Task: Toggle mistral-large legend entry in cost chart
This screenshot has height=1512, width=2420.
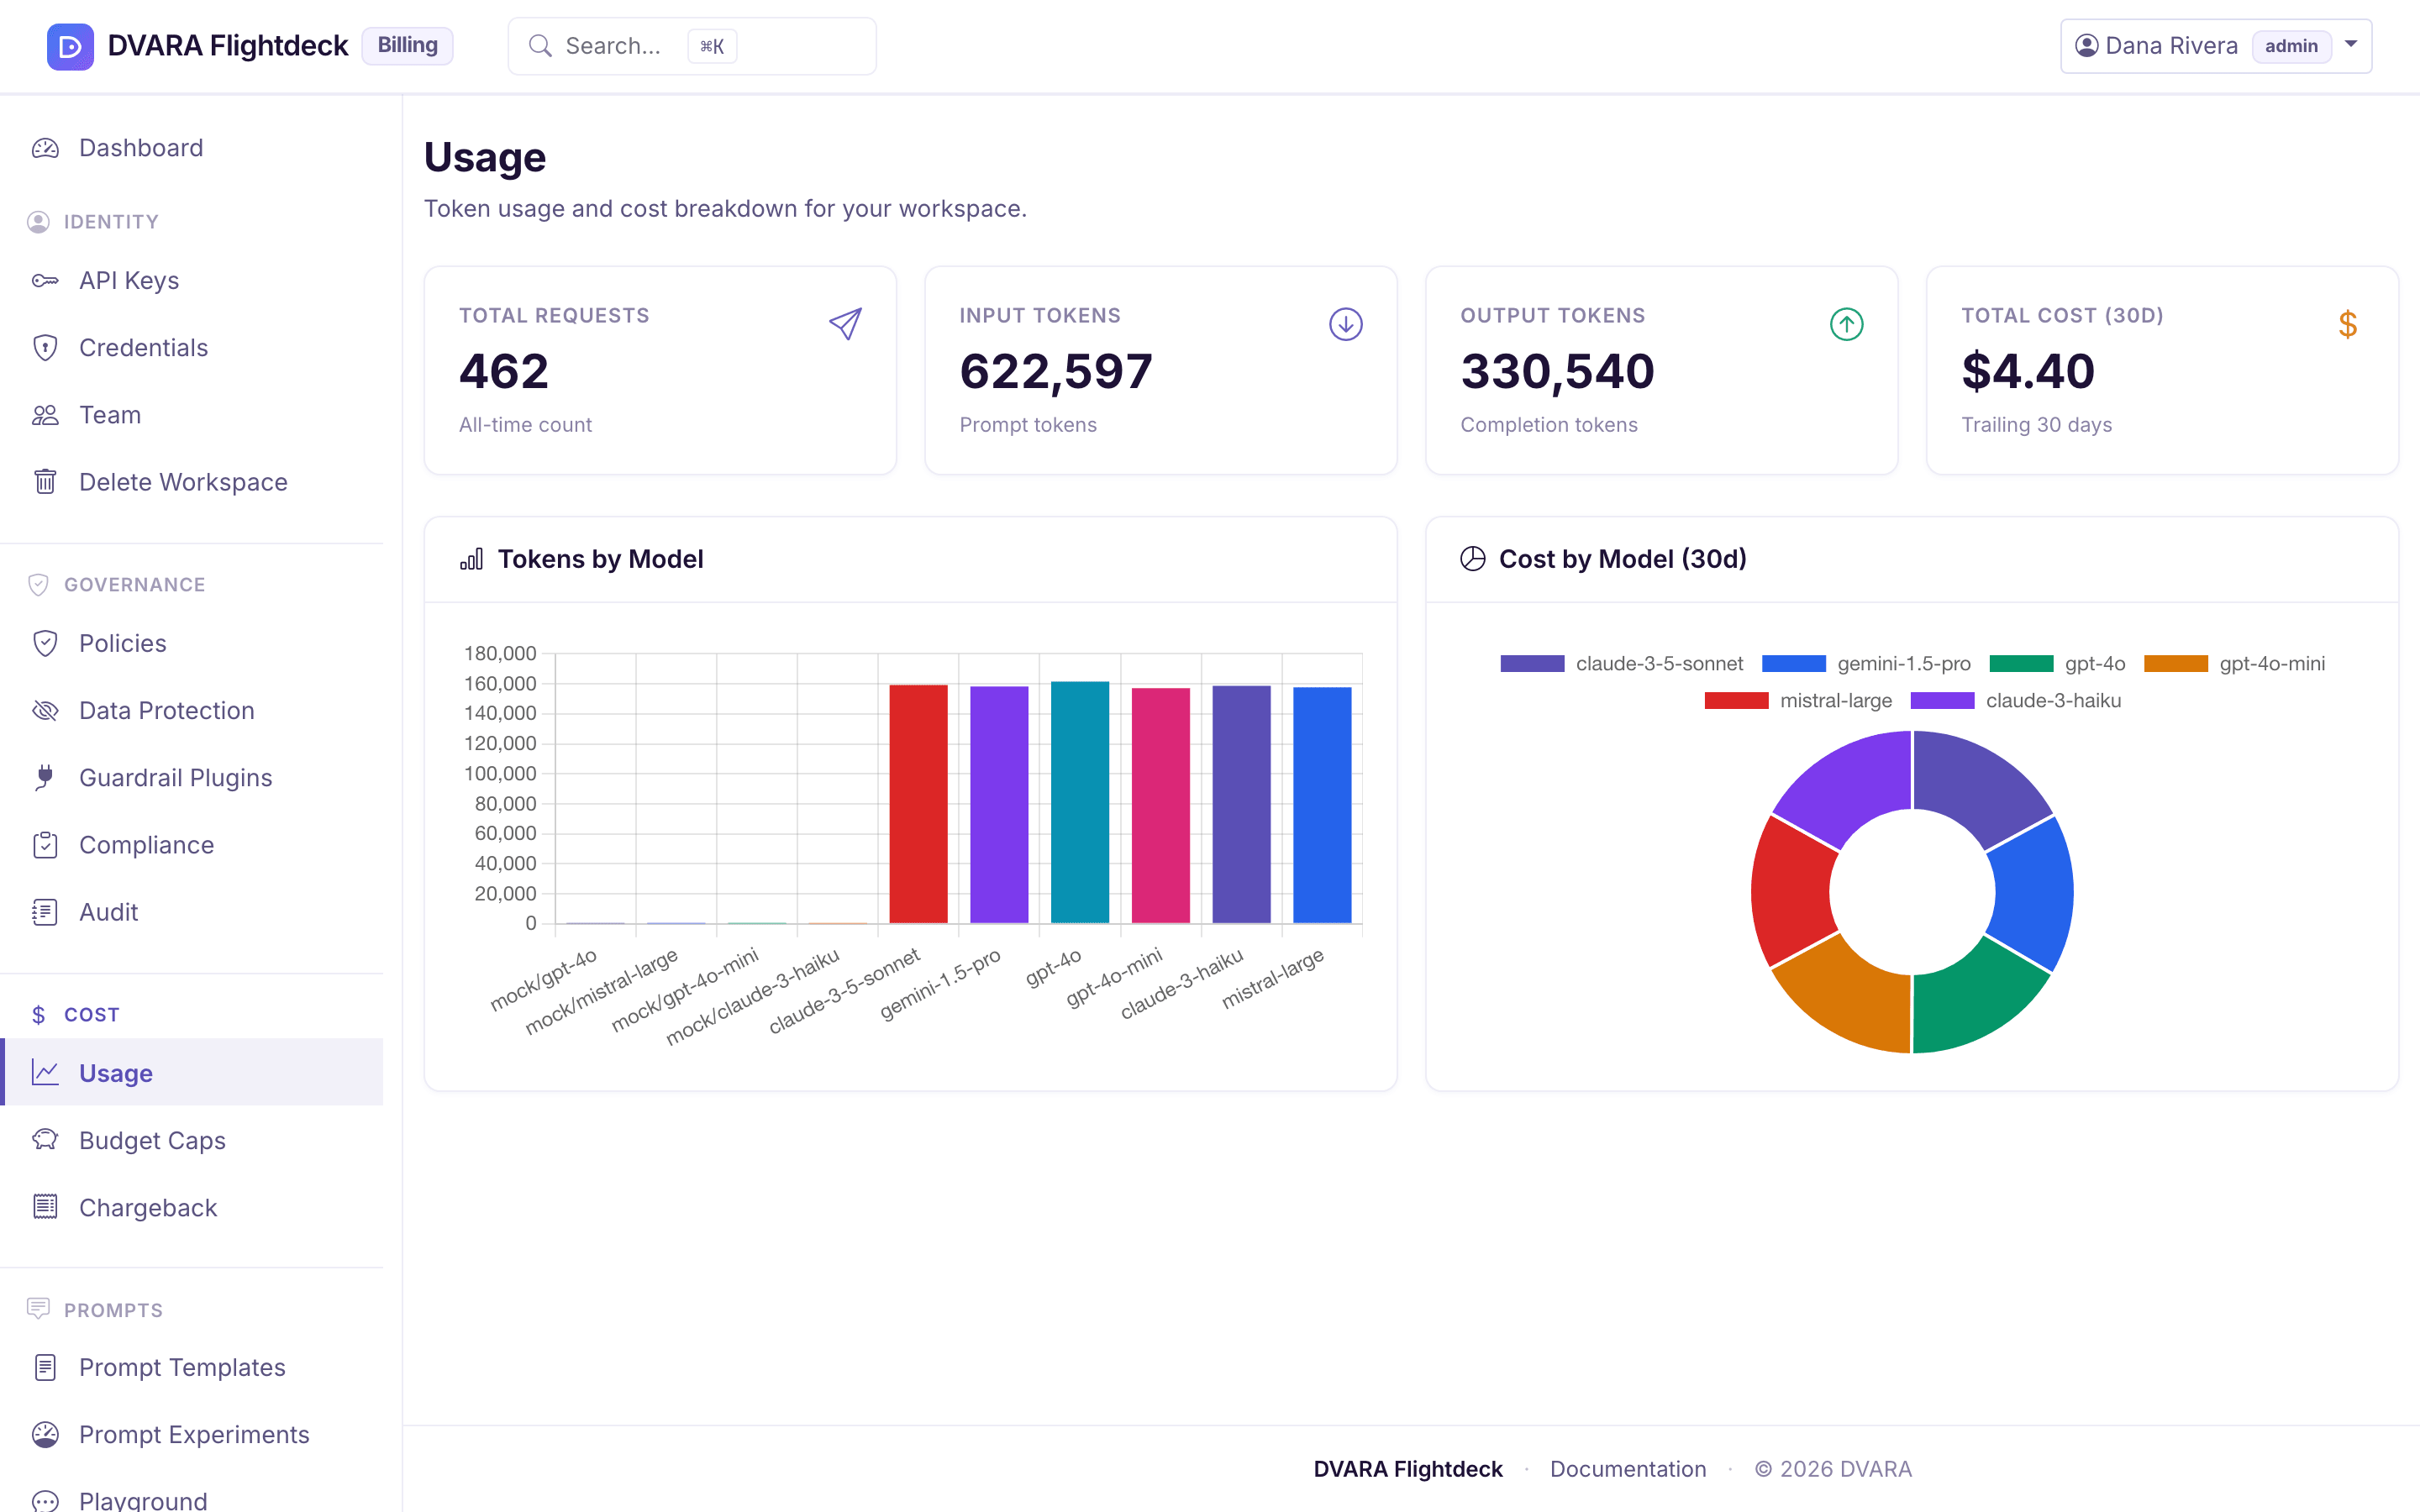Action: pyautogui.click(x=1798, y=701)
